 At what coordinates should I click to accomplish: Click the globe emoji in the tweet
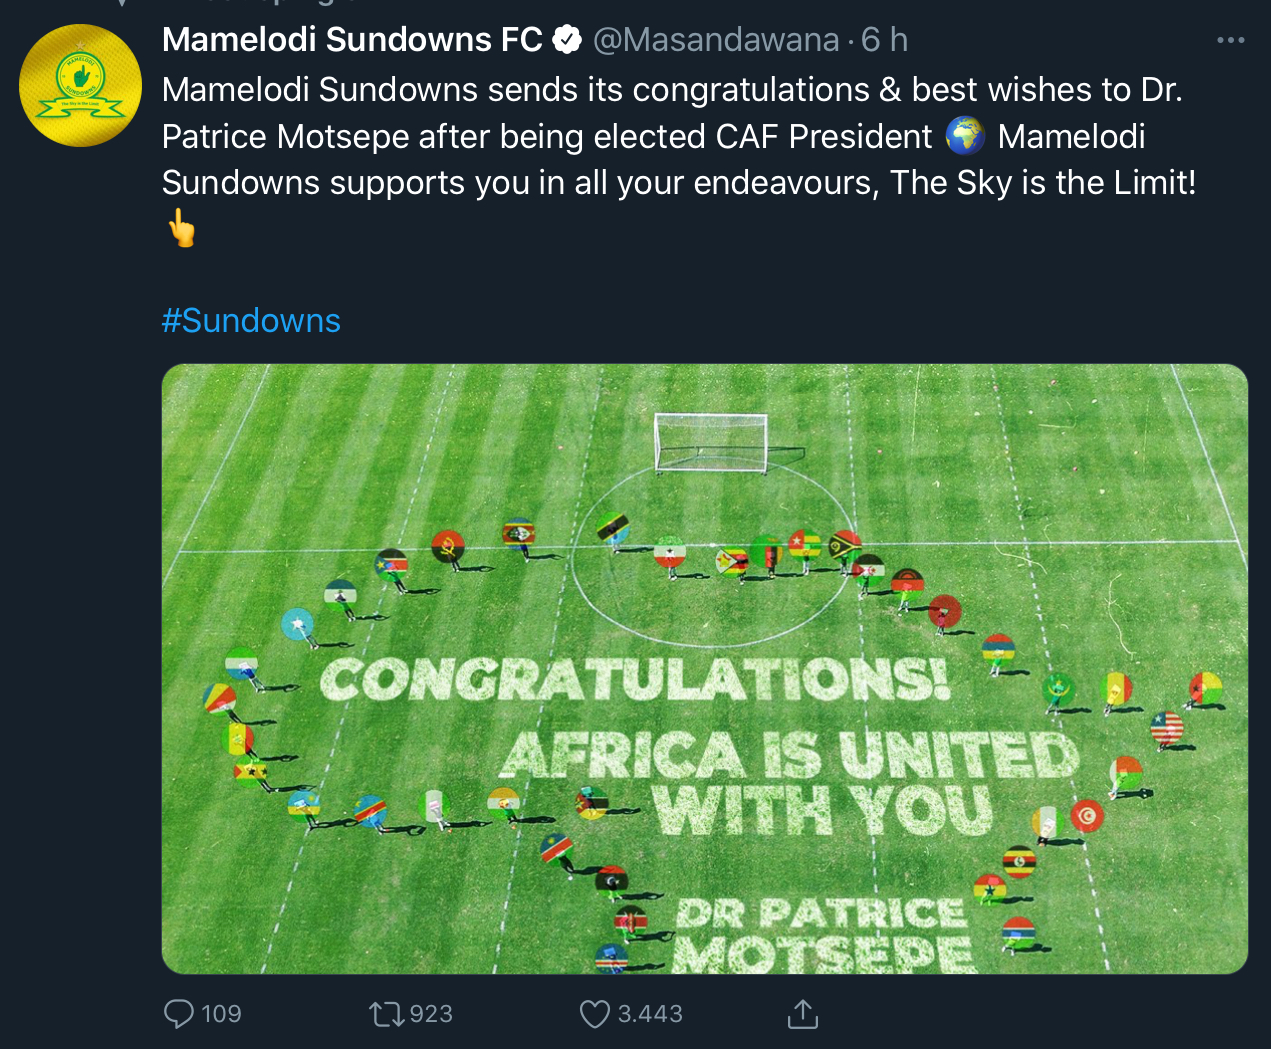tap(964, 136)
